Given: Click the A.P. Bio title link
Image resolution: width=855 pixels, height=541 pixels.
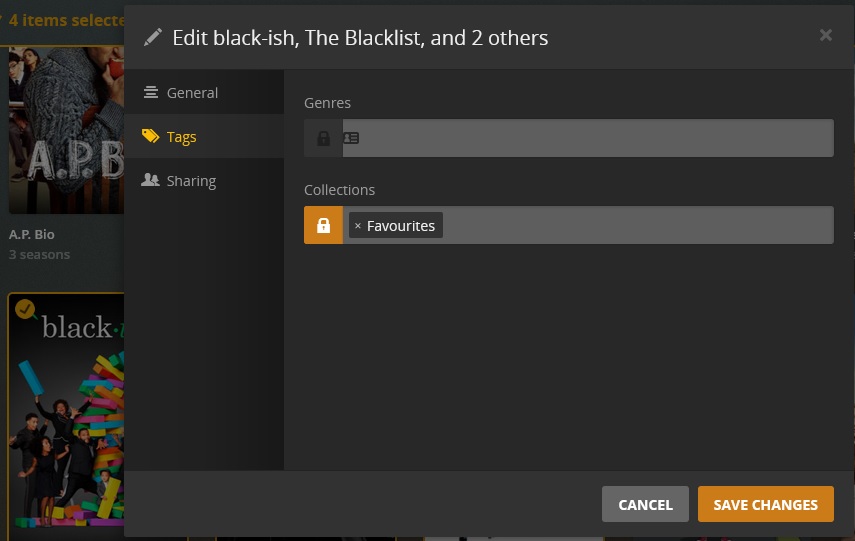Looking at the screenshot, I should [x=32, y=234].
